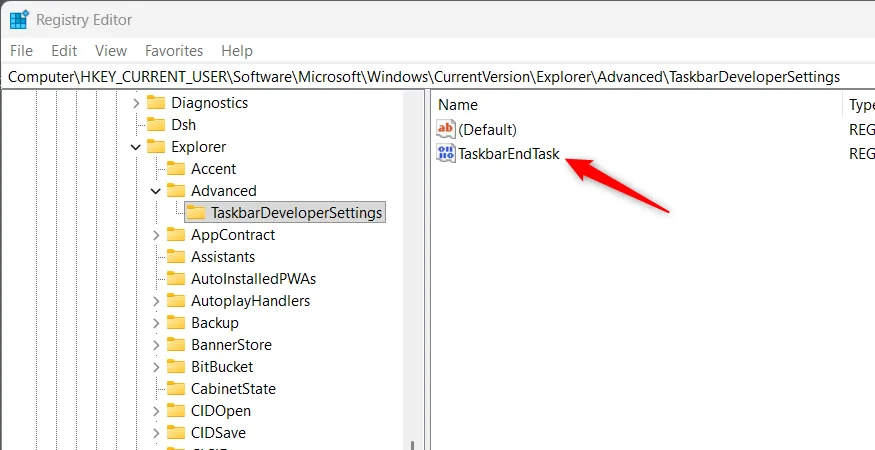Click the (Default) string value icon
Image resolution: width=875 pixels, height=450 pixels.
click(x=446, y=130)
